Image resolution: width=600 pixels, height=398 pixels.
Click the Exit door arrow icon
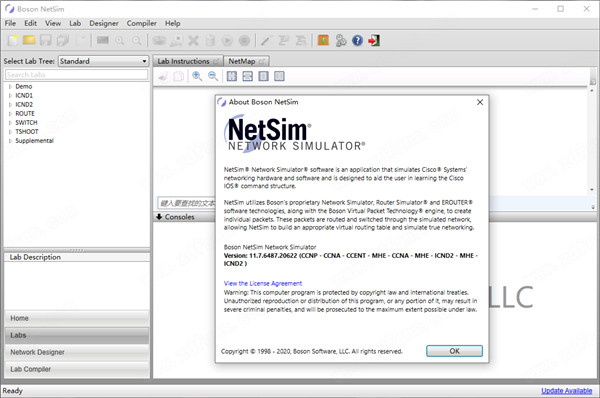(x=374, y=40)
